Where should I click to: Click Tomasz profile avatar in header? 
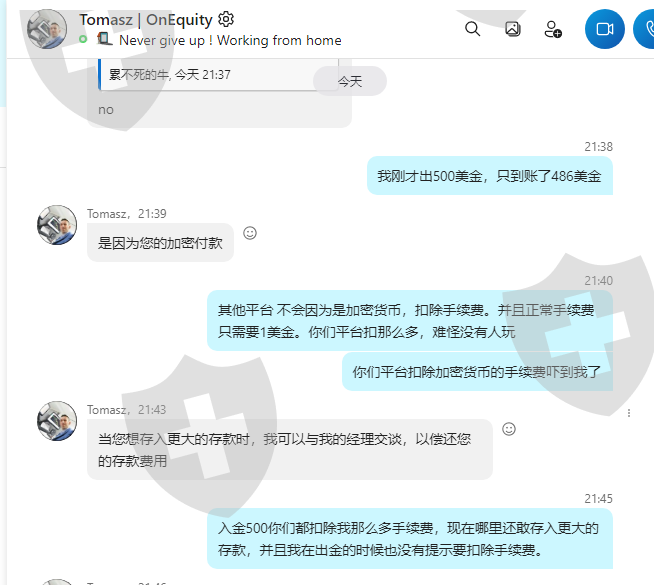47,29
